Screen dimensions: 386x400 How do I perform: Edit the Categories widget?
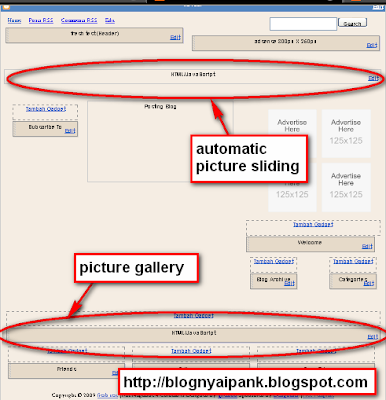coord(369,283)
